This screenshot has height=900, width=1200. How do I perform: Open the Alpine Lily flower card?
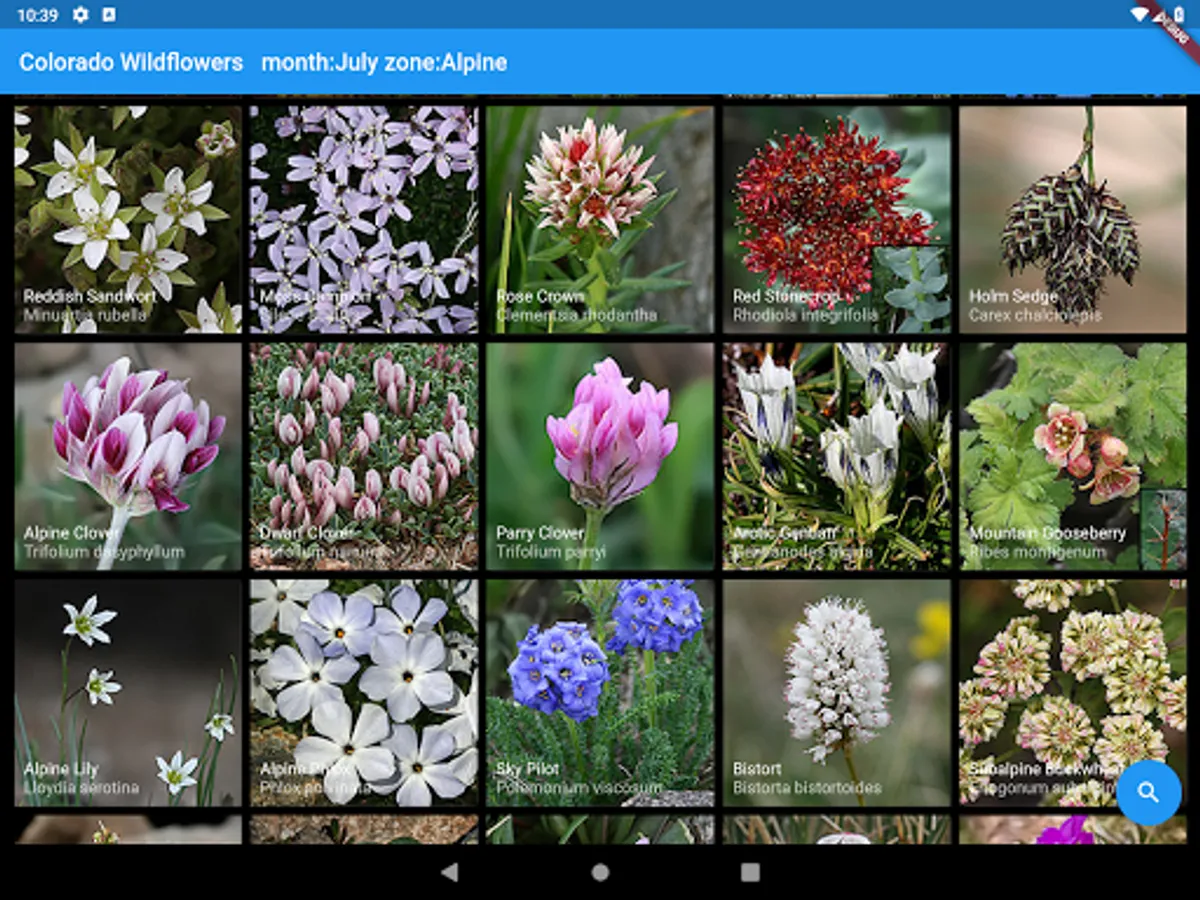click(x=128, y=693)
